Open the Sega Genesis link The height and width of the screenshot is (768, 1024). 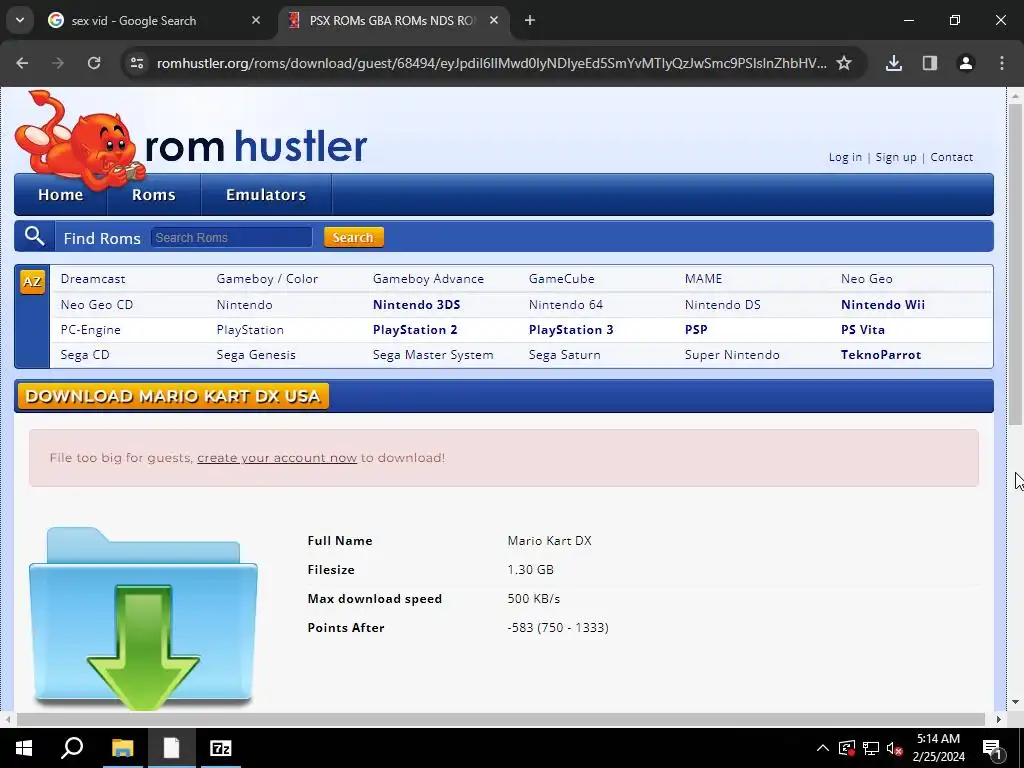(256, 355)
